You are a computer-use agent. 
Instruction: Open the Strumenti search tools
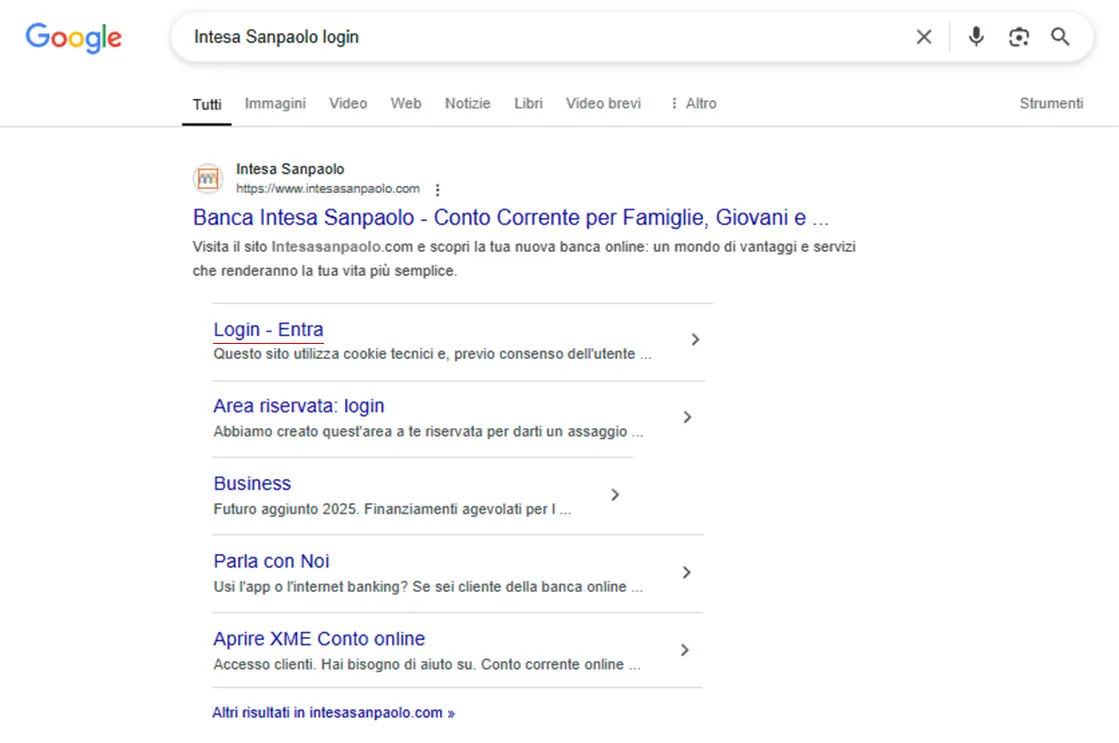(x=1051, y=103)
